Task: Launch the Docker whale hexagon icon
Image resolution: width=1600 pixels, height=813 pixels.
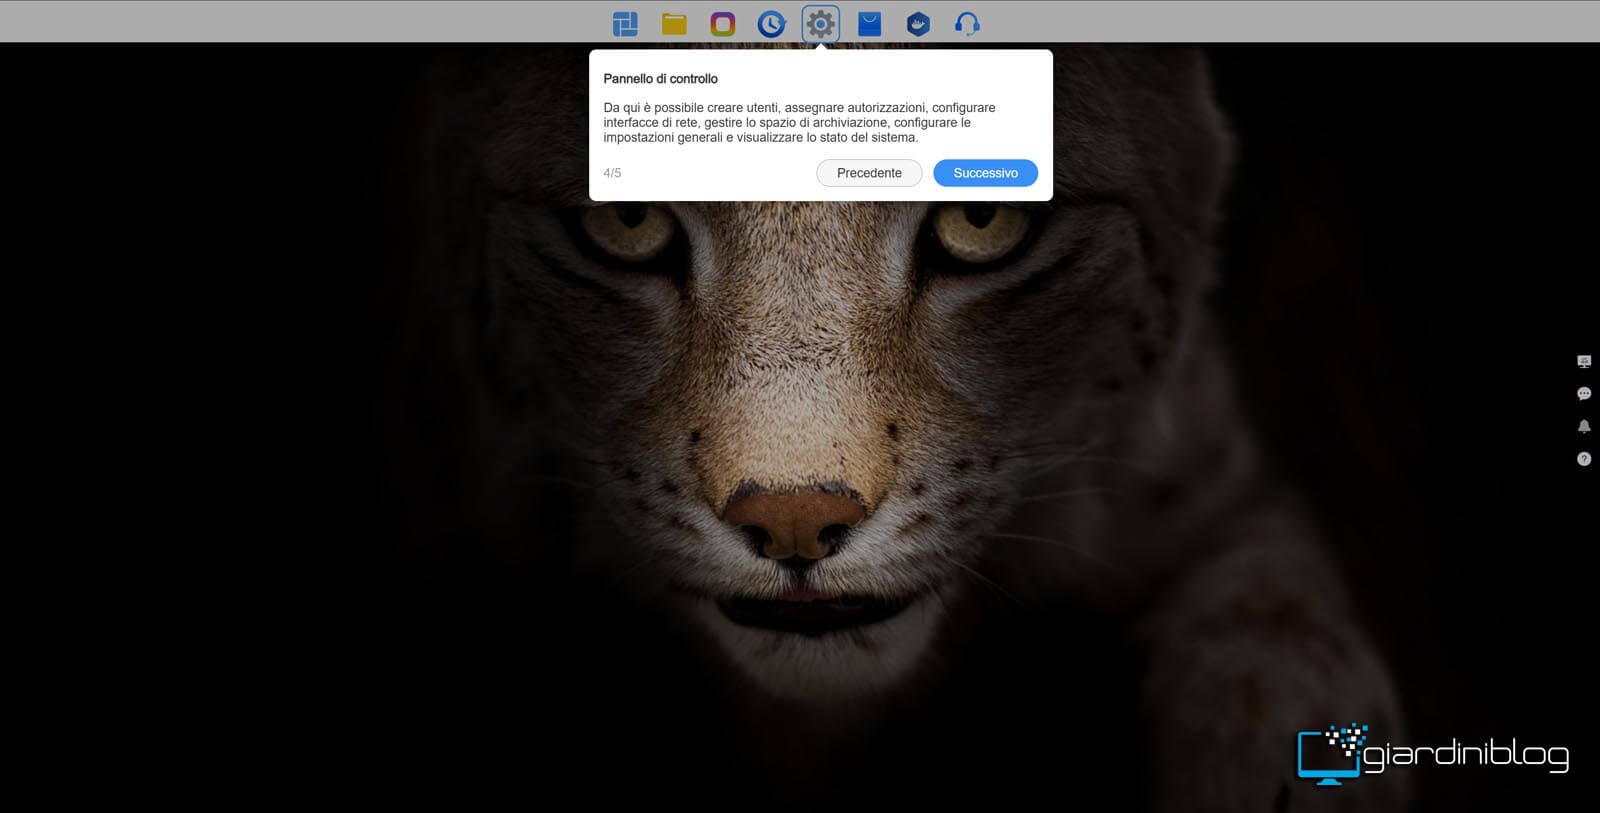Action: tap(918, 23)
